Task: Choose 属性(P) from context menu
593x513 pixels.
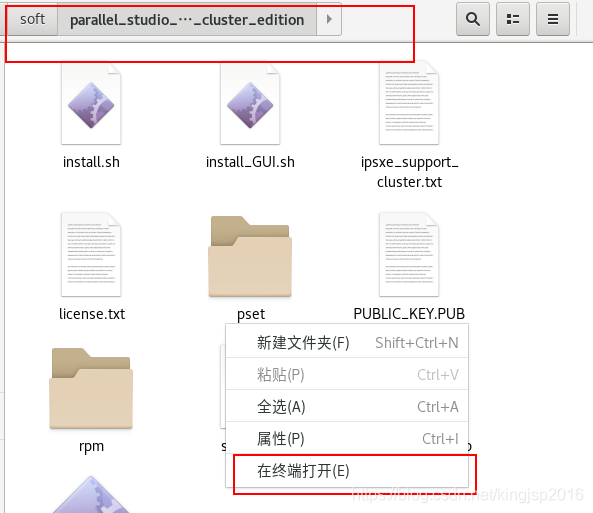Action: 347,439
